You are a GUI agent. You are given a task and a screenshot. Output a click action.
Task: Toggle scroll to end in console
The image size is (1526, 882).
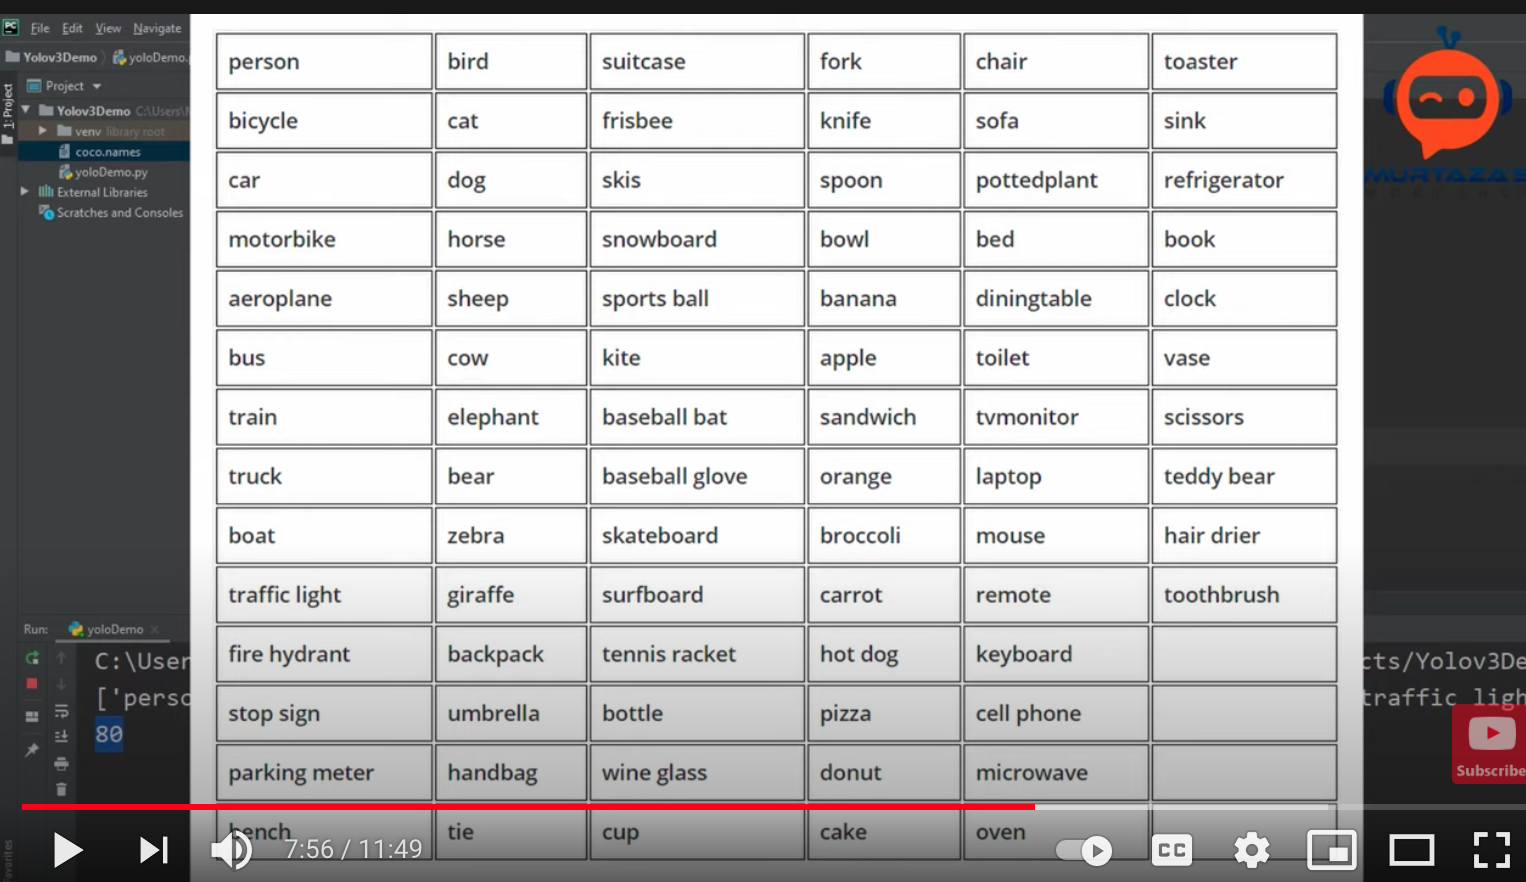61,737
